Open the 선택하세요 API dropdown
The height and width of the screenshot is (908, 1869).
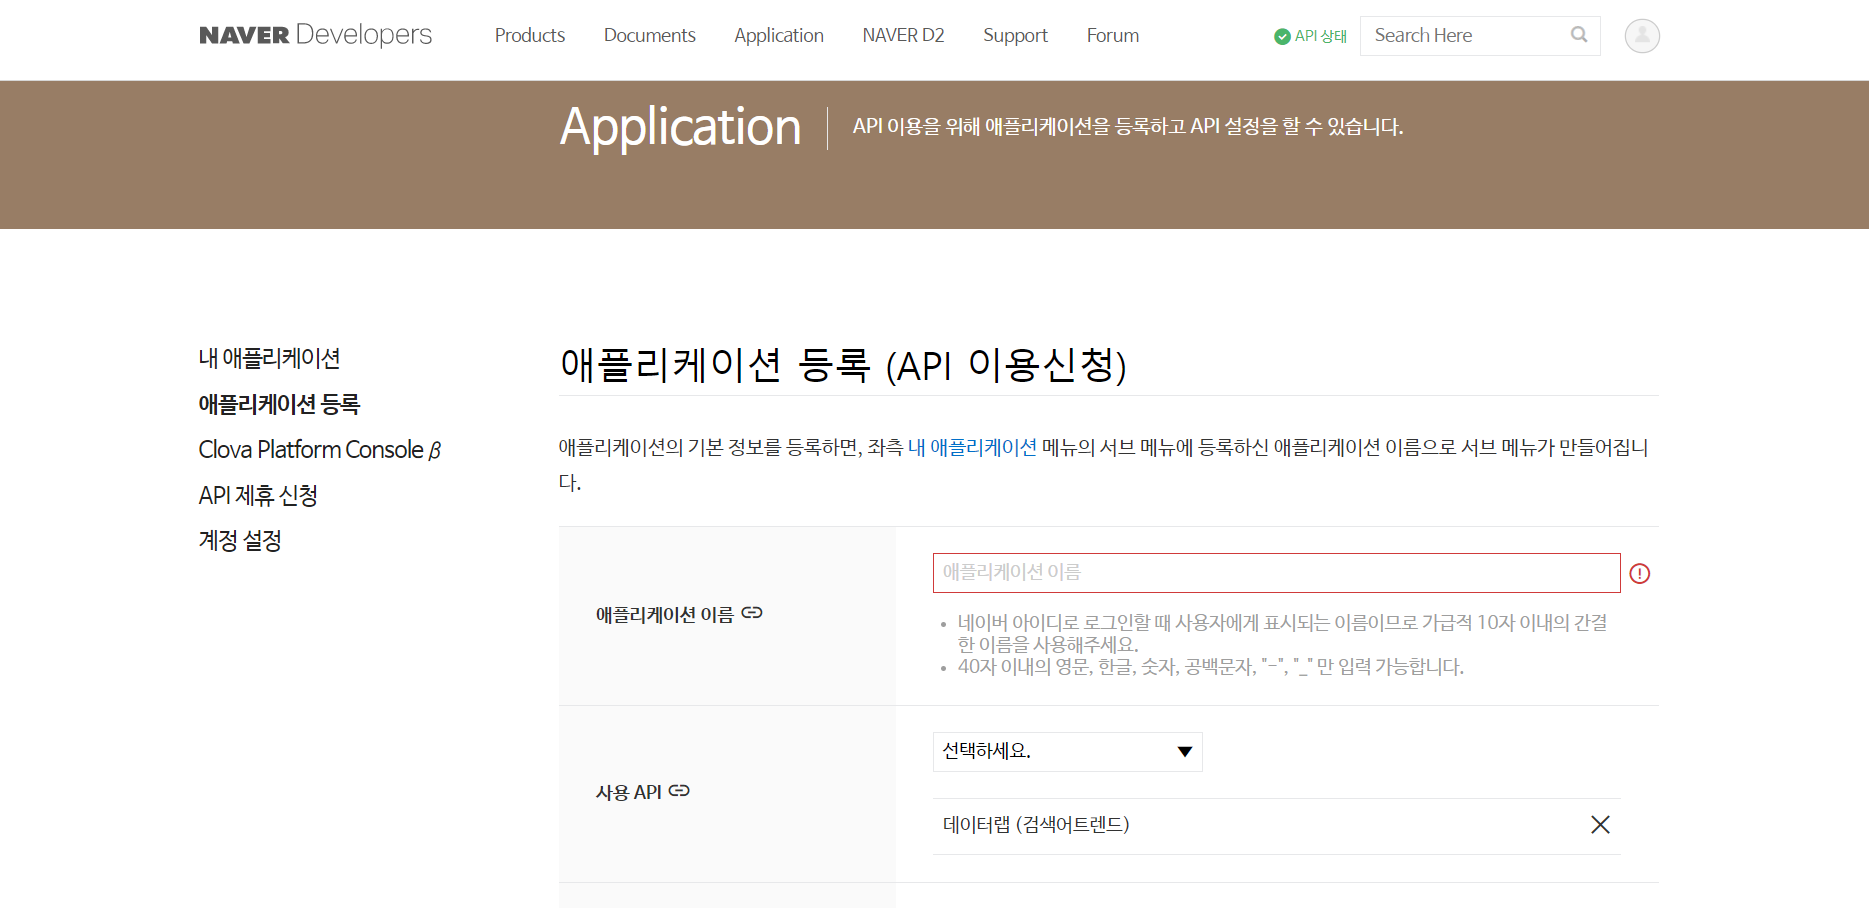click(1067, 751)
